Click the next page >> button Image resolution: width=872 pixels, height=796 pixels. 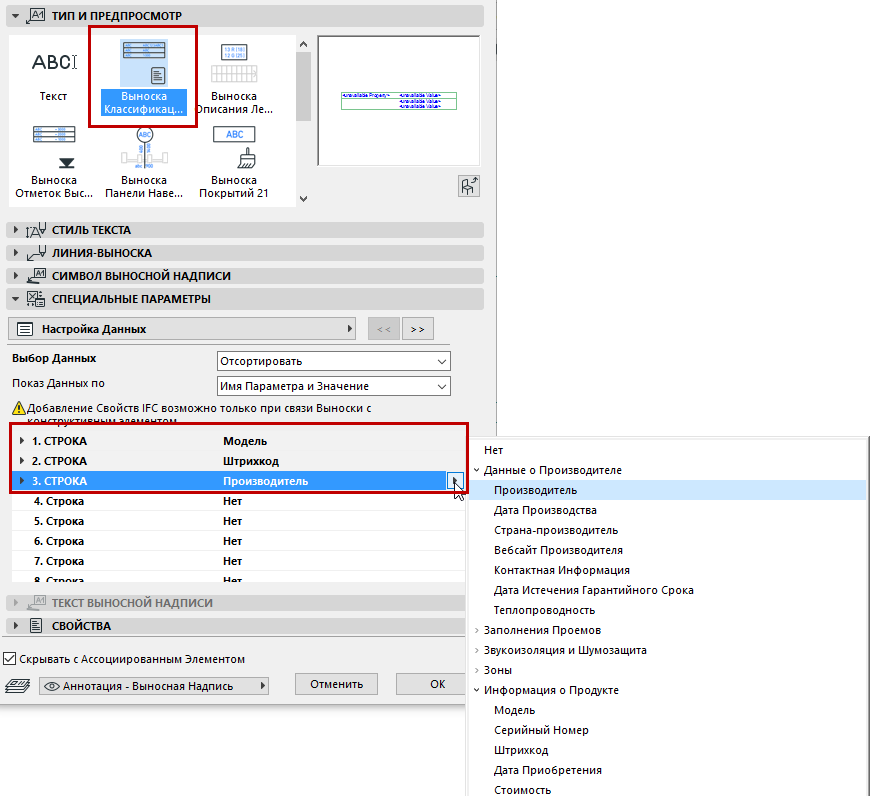(418, 329)
